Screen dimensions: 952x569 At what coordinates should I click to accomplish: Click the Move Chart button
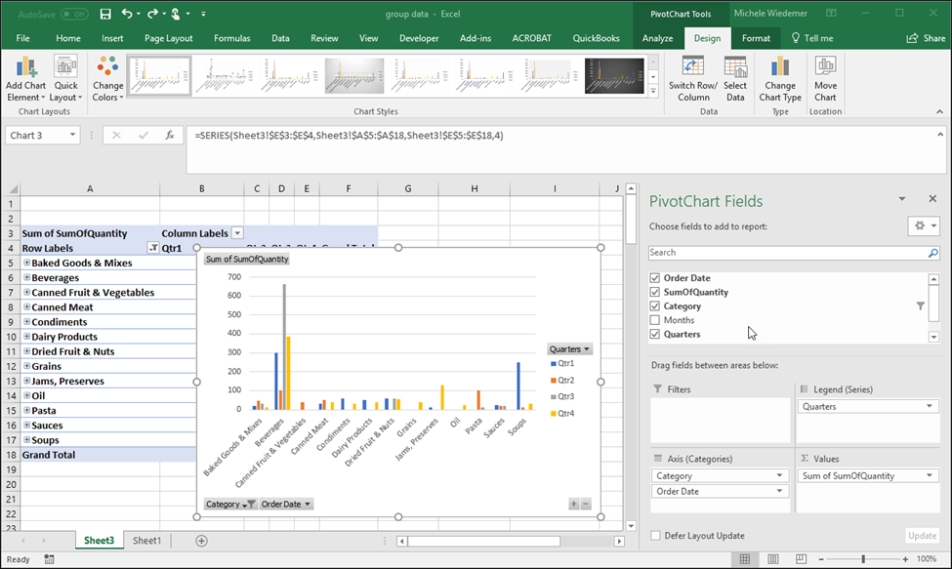click(825, 79)
